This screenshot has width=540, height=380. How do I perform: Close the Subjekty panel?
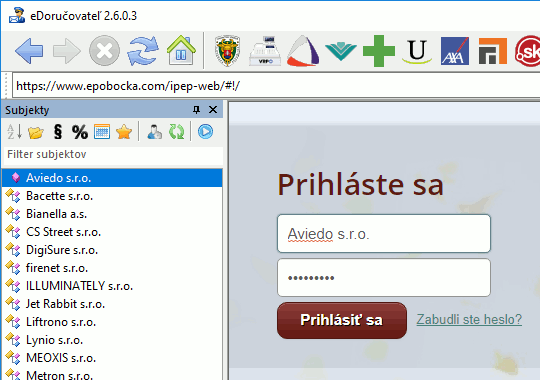coord(213,110)
